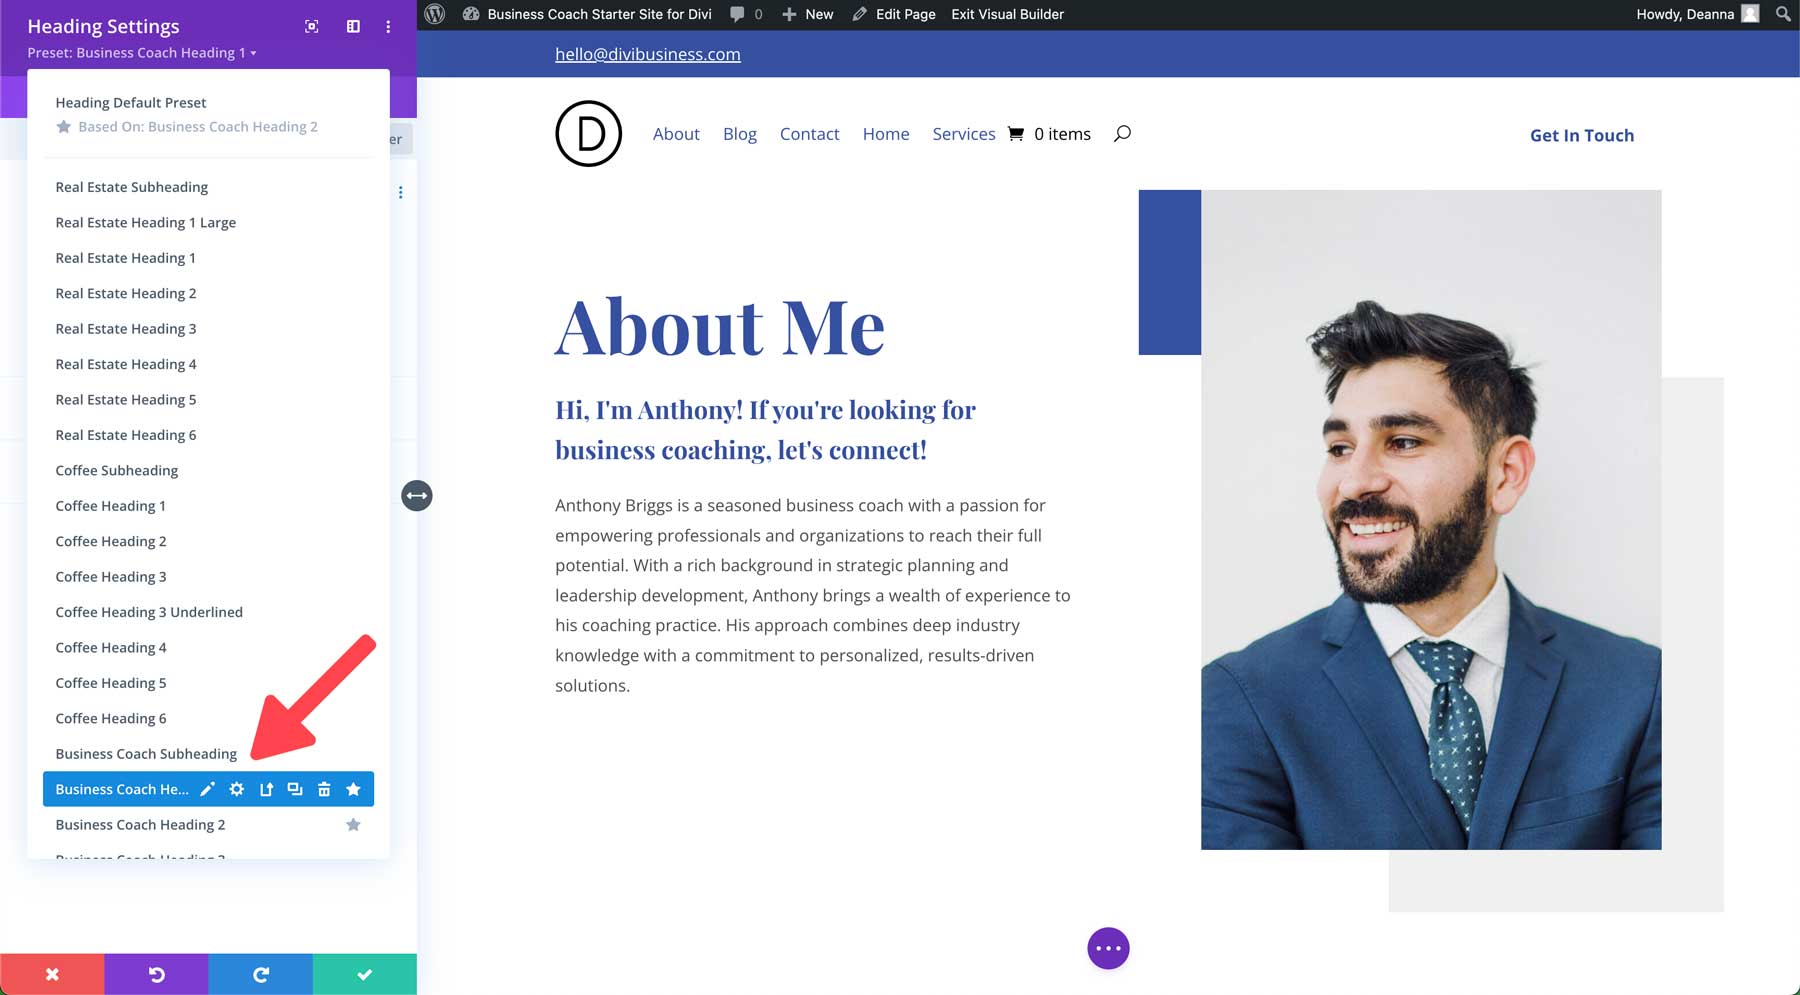The height and width of the screenshot is (995, 1800).
Task: Edit the Business Coach Heading 1 preset name
Action: 208,789
